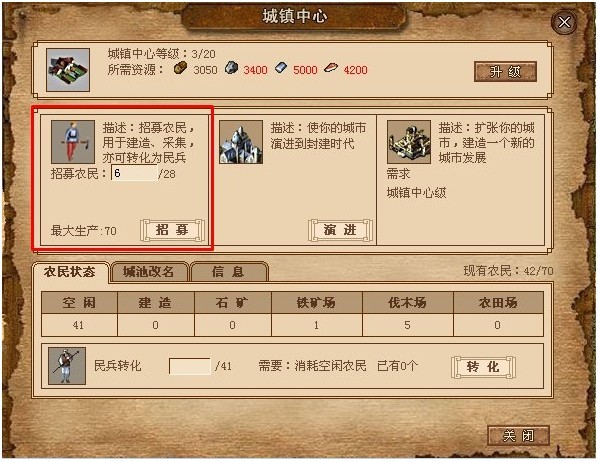Image resolution: width=598 pixels, height=461 pixels.
Task: Click the stone resource icon
Action: click(231, 68)
